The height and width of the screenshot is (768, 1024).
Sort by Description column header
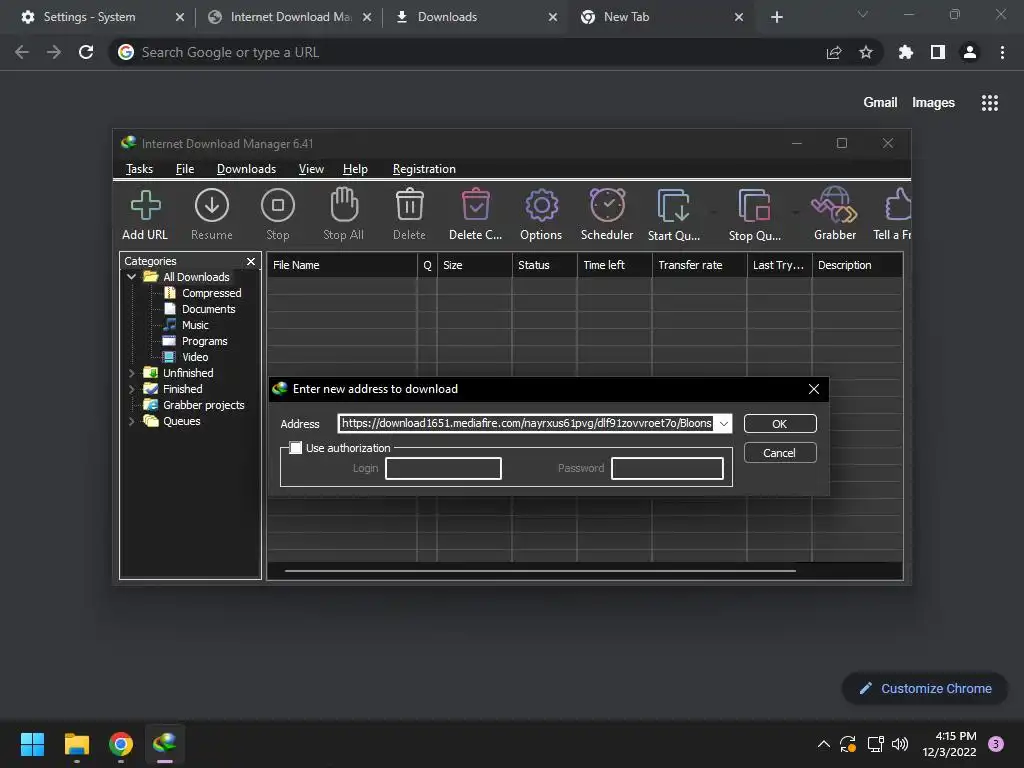click(857, 265)
